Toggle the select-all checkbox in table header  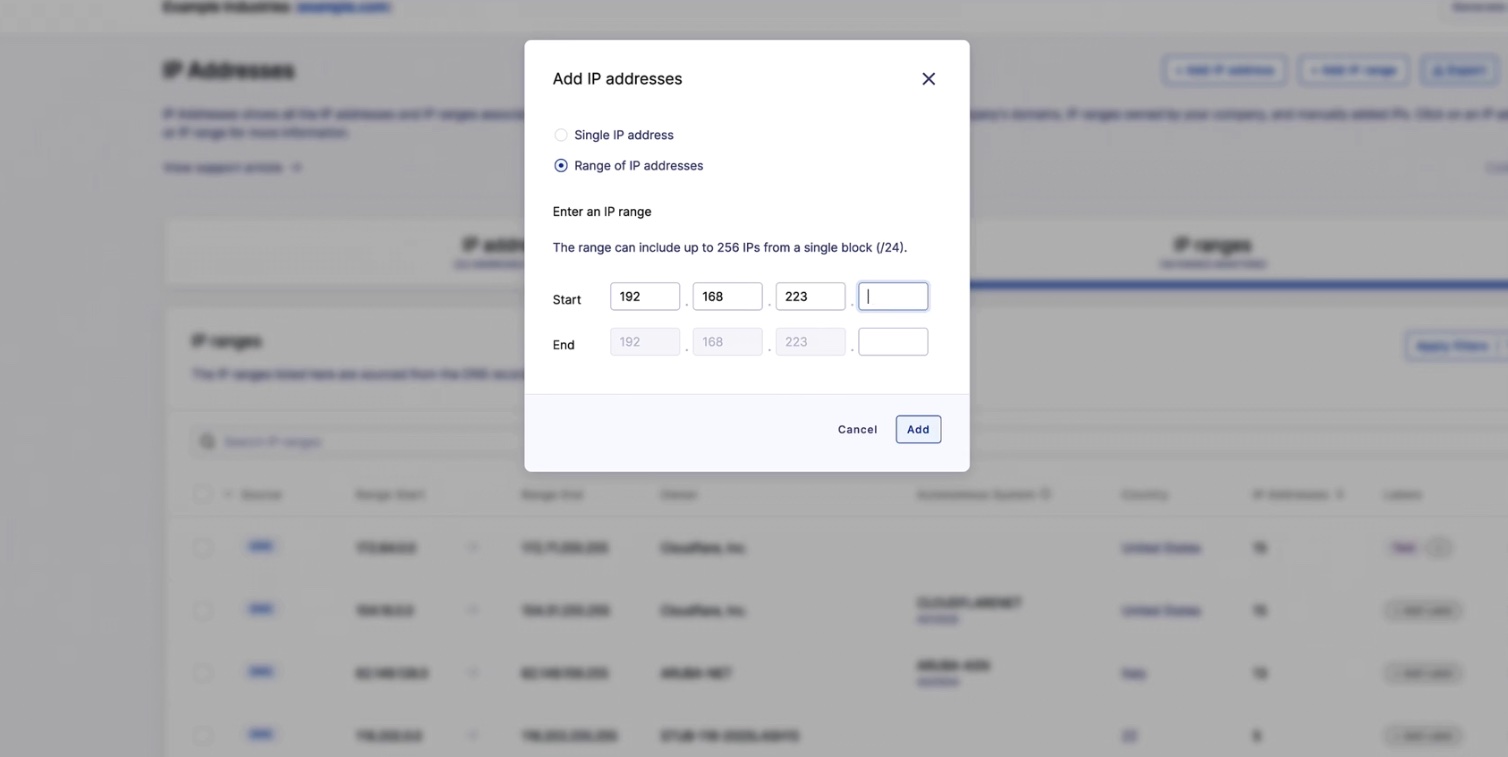[x=203, y=494]
